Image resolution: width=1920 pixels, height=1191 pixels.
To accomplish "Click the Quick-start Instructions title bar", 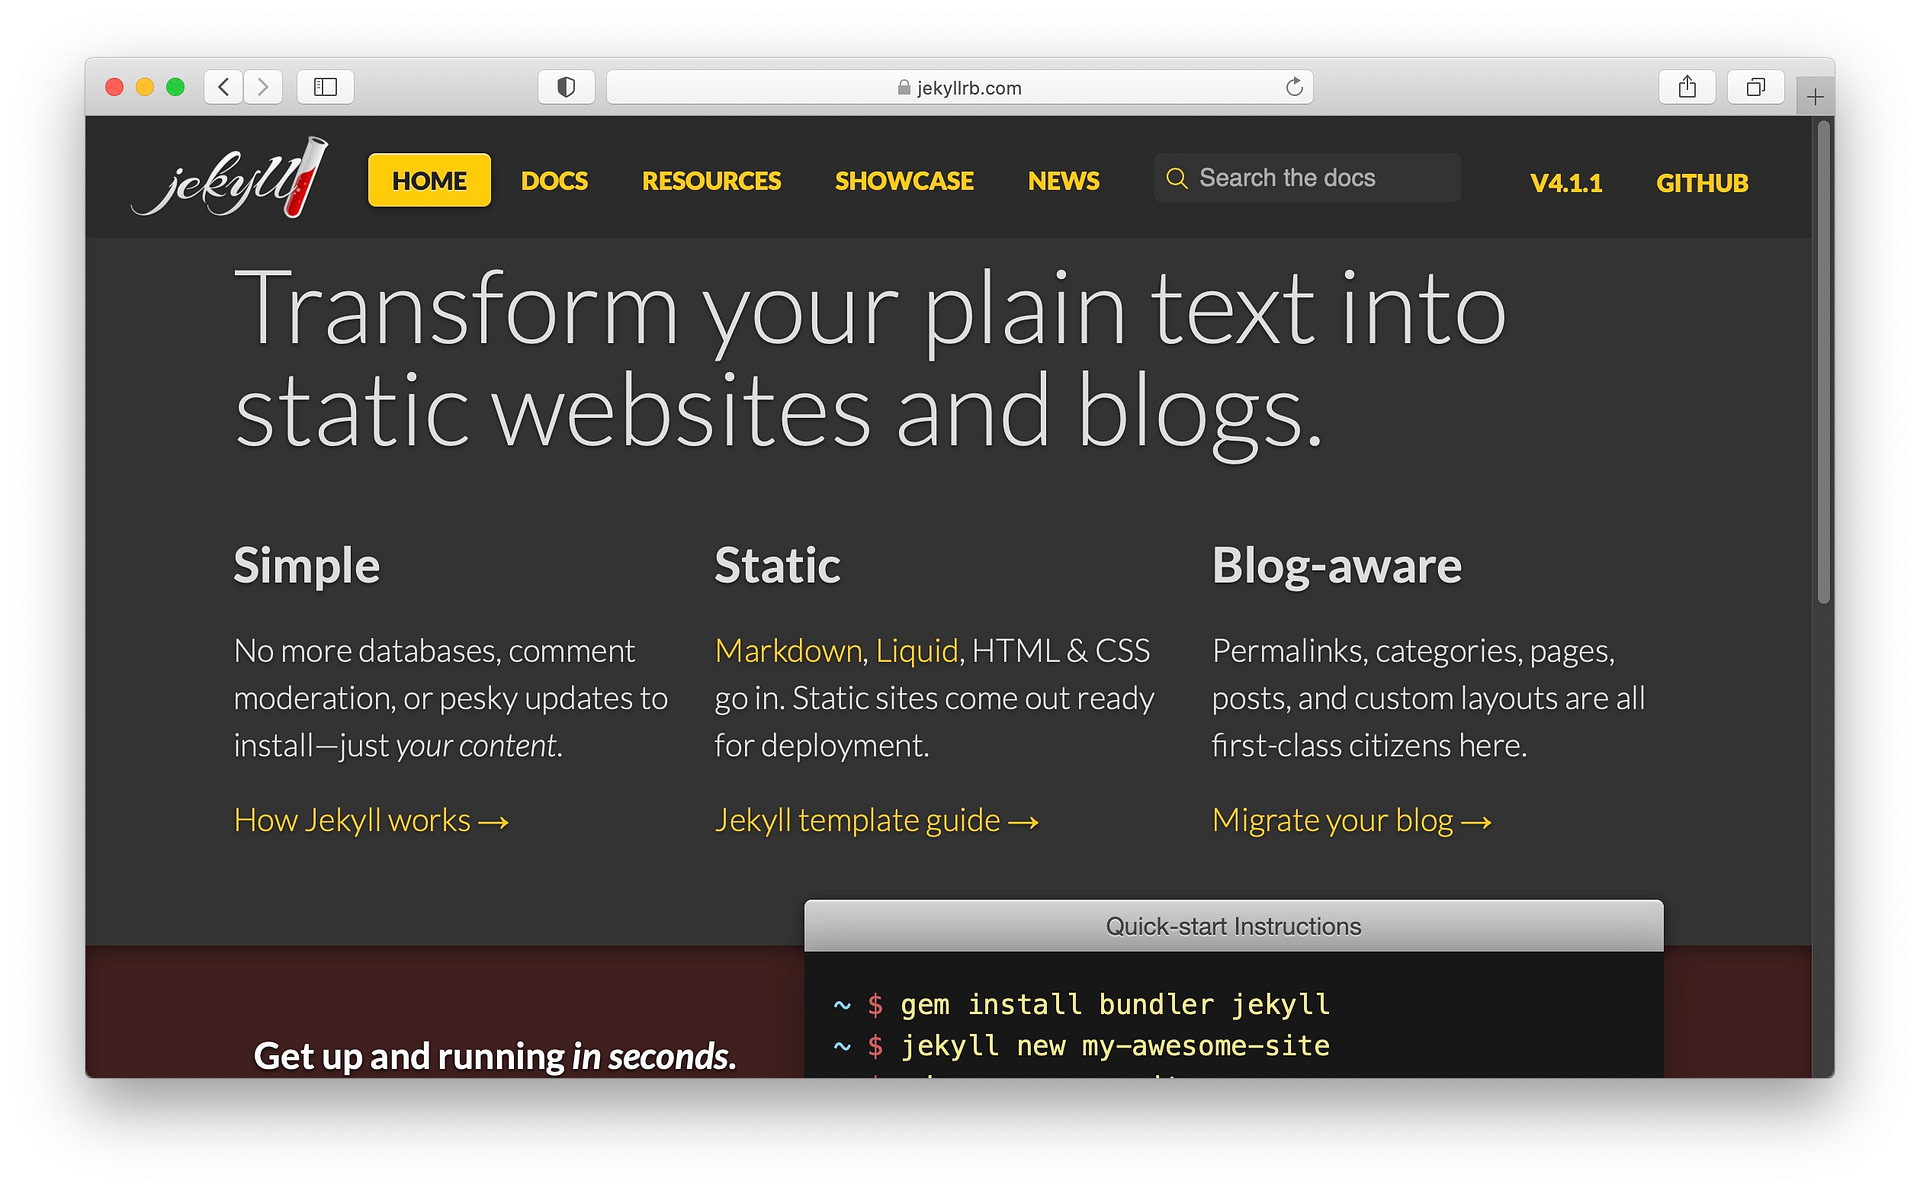I will (1233, 926).
